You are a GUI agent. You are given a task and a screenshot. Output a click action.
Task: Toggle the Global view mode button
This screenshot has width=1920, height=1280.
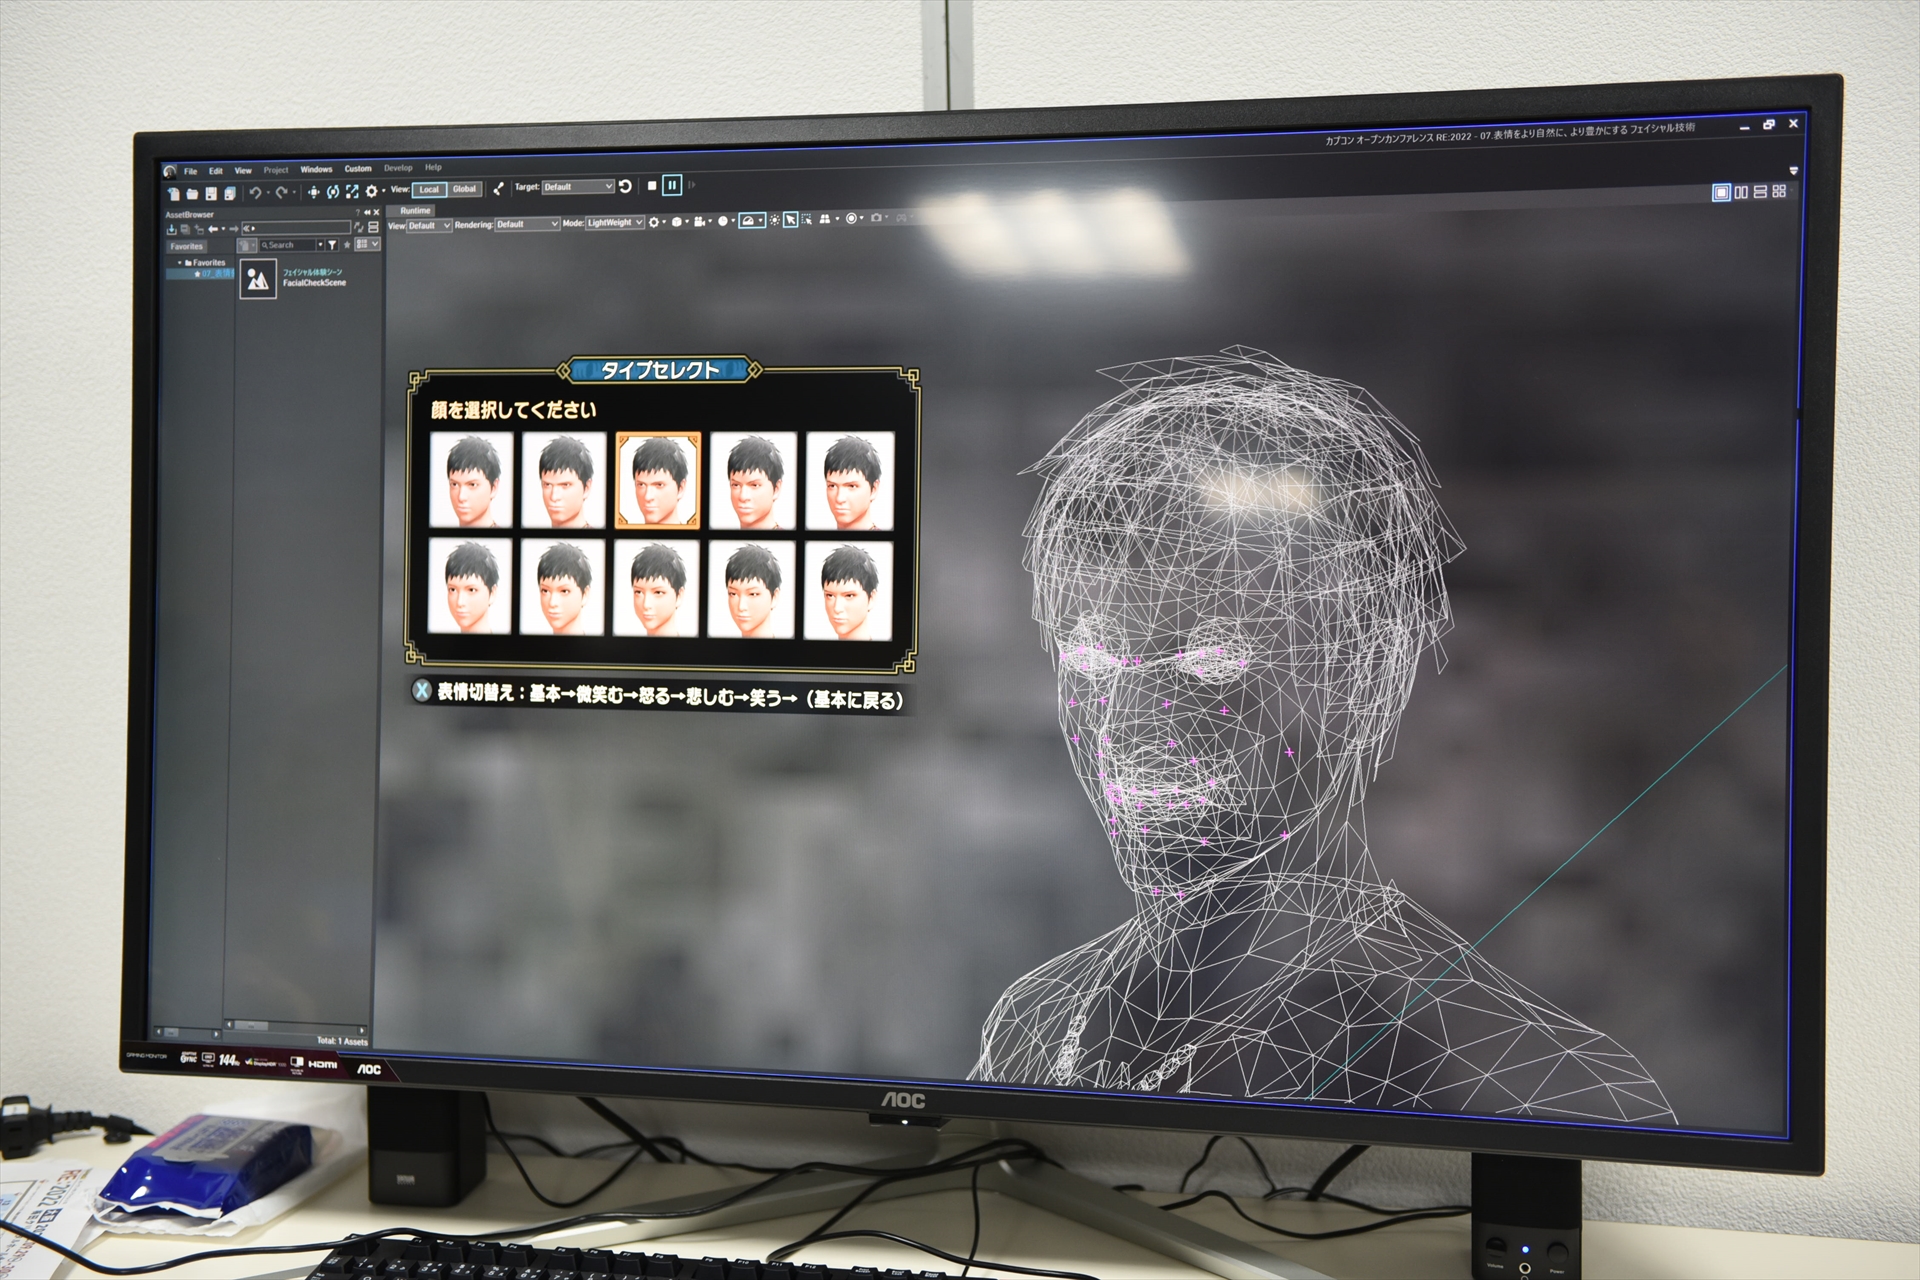click(x=464, y=189)
